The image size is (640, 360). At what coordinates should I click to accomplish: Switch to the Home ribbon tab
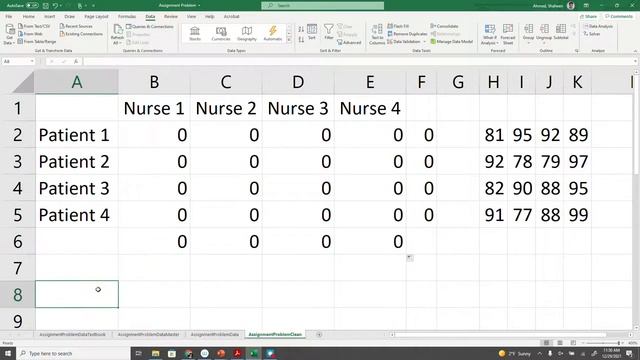tap(29, 17)
